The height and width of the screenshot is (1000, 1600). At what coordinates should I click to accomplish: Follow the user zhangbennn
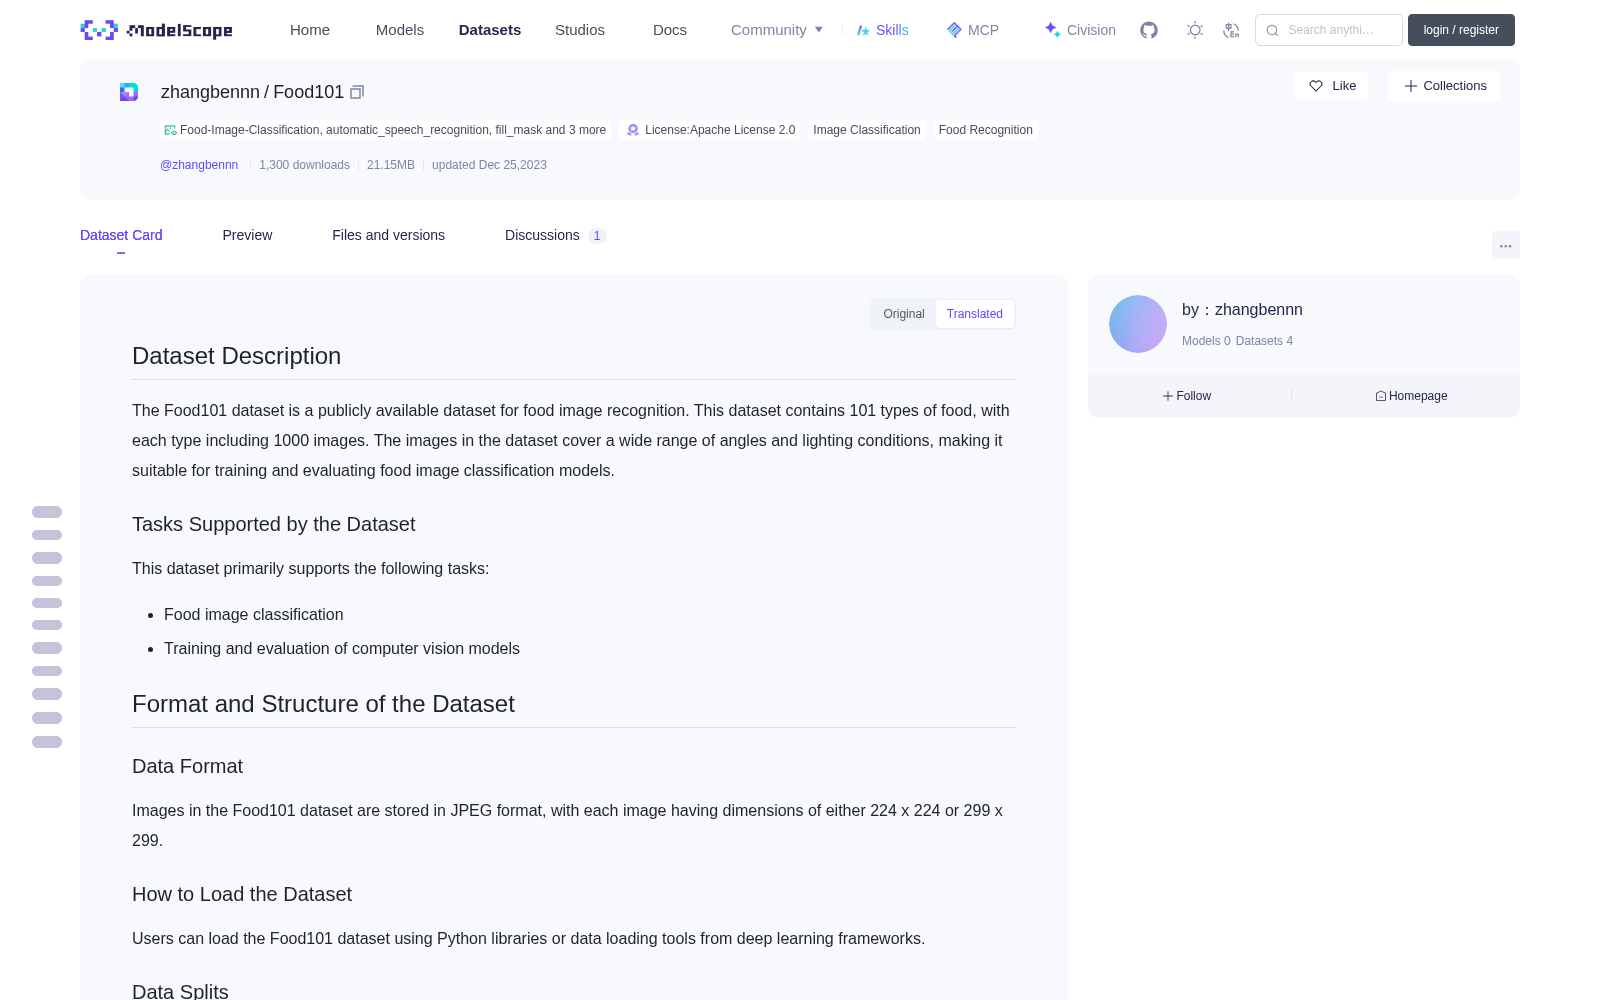(1187, 396)
